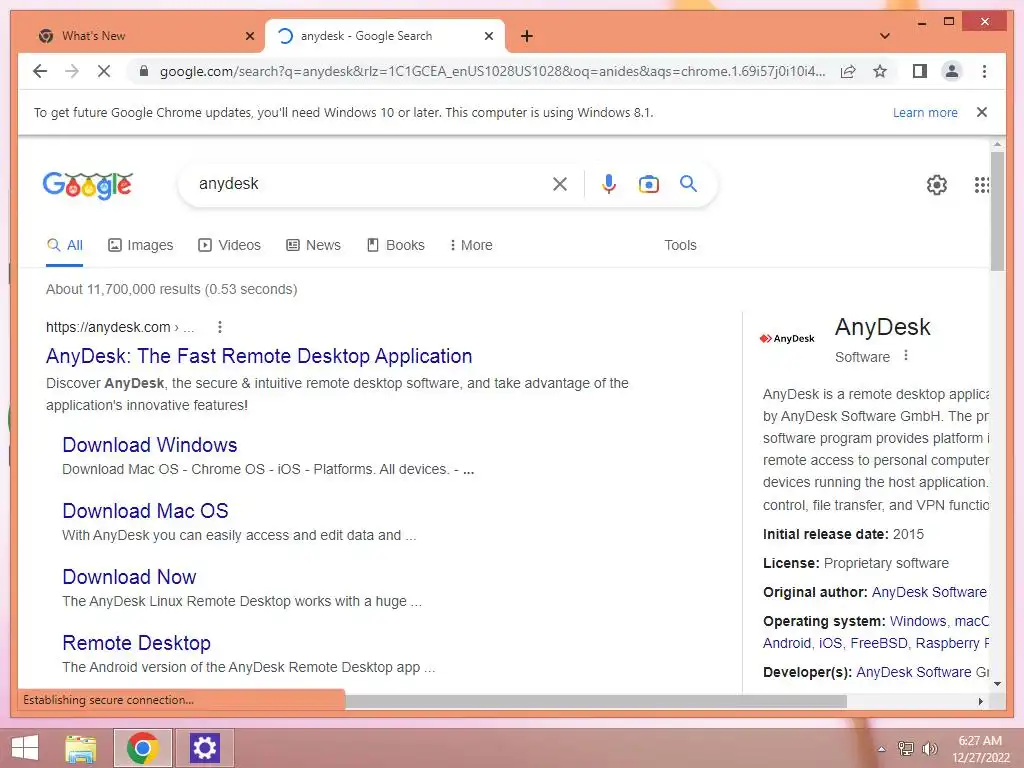Dismiss the Chrome update notice

click(982, 112)
